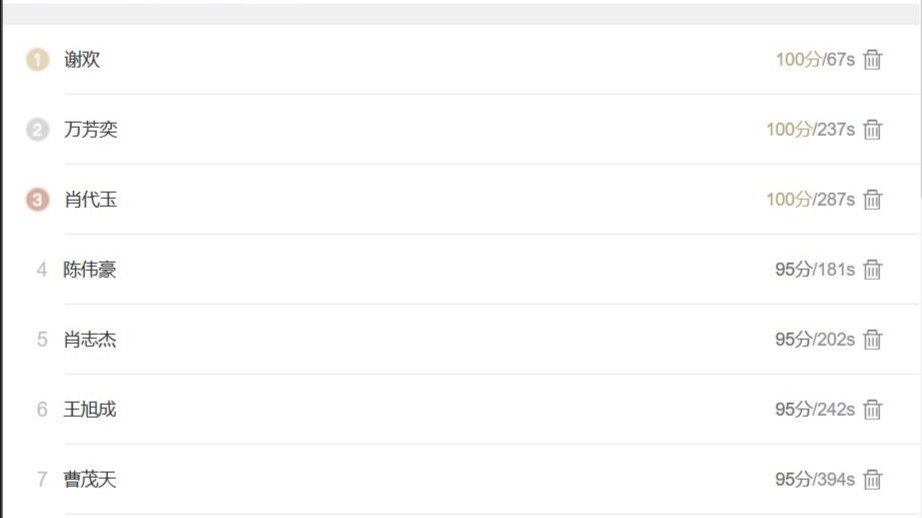
Task: Delete 谢欢's record with trash icon
Action: pos(873,60)
